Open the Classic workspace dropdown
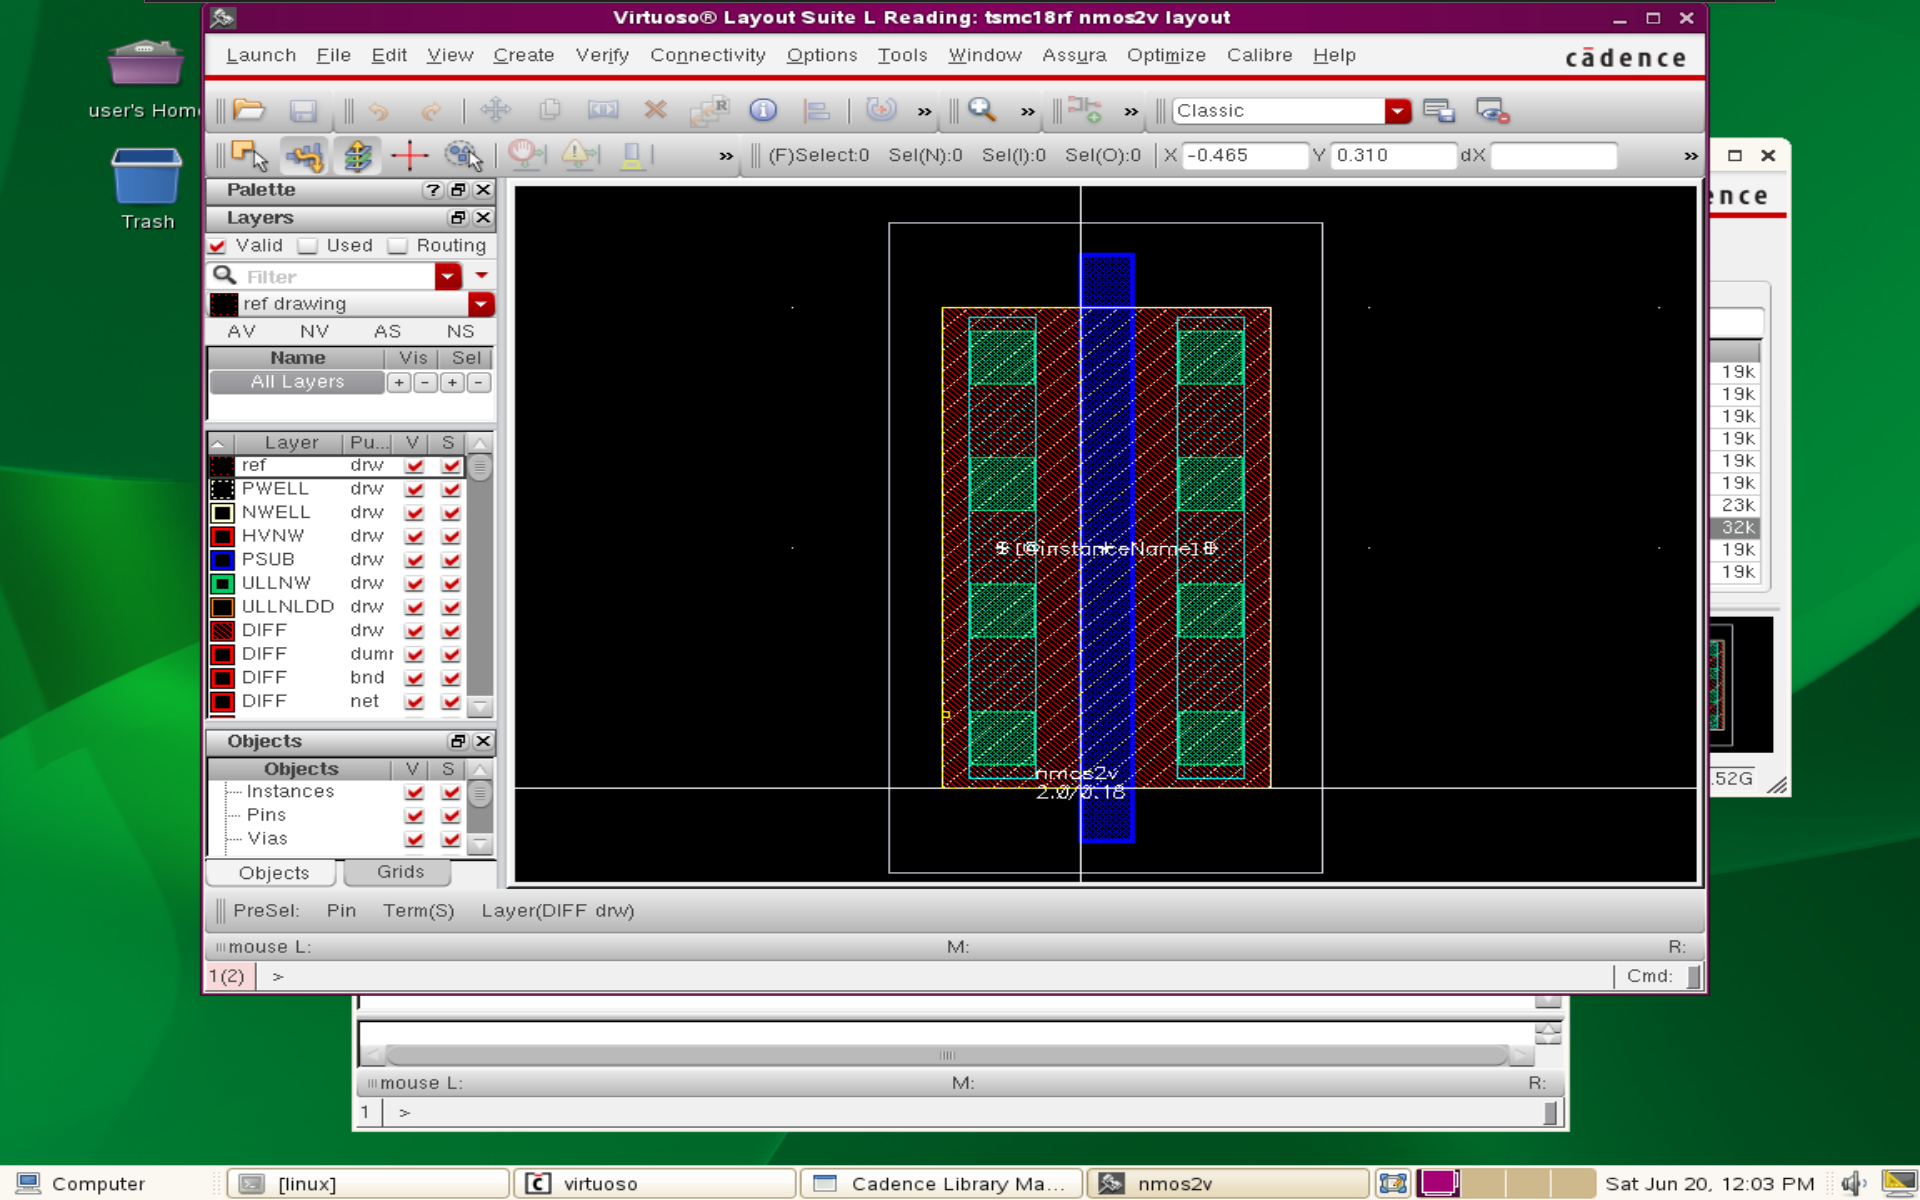Image resolution: width=1920 pixels, height=1200 pixels. [x=1398, y=111]
